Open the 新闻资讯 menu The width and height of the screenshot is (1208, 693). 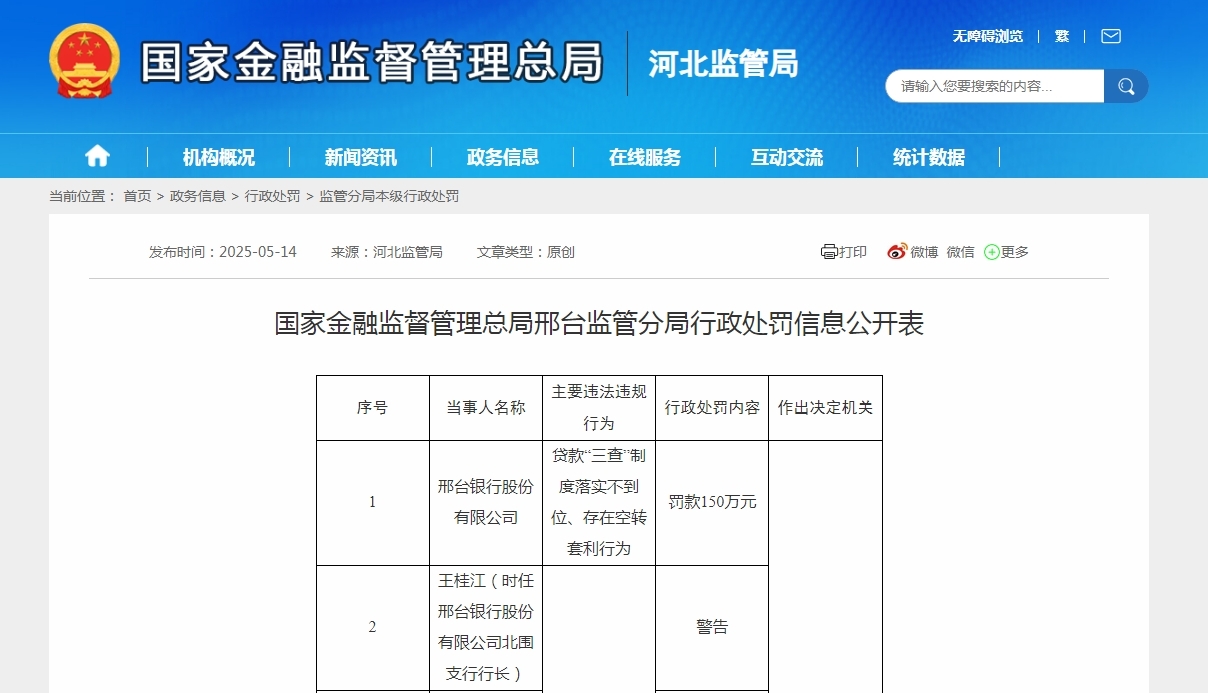click(x=361, y=155)
